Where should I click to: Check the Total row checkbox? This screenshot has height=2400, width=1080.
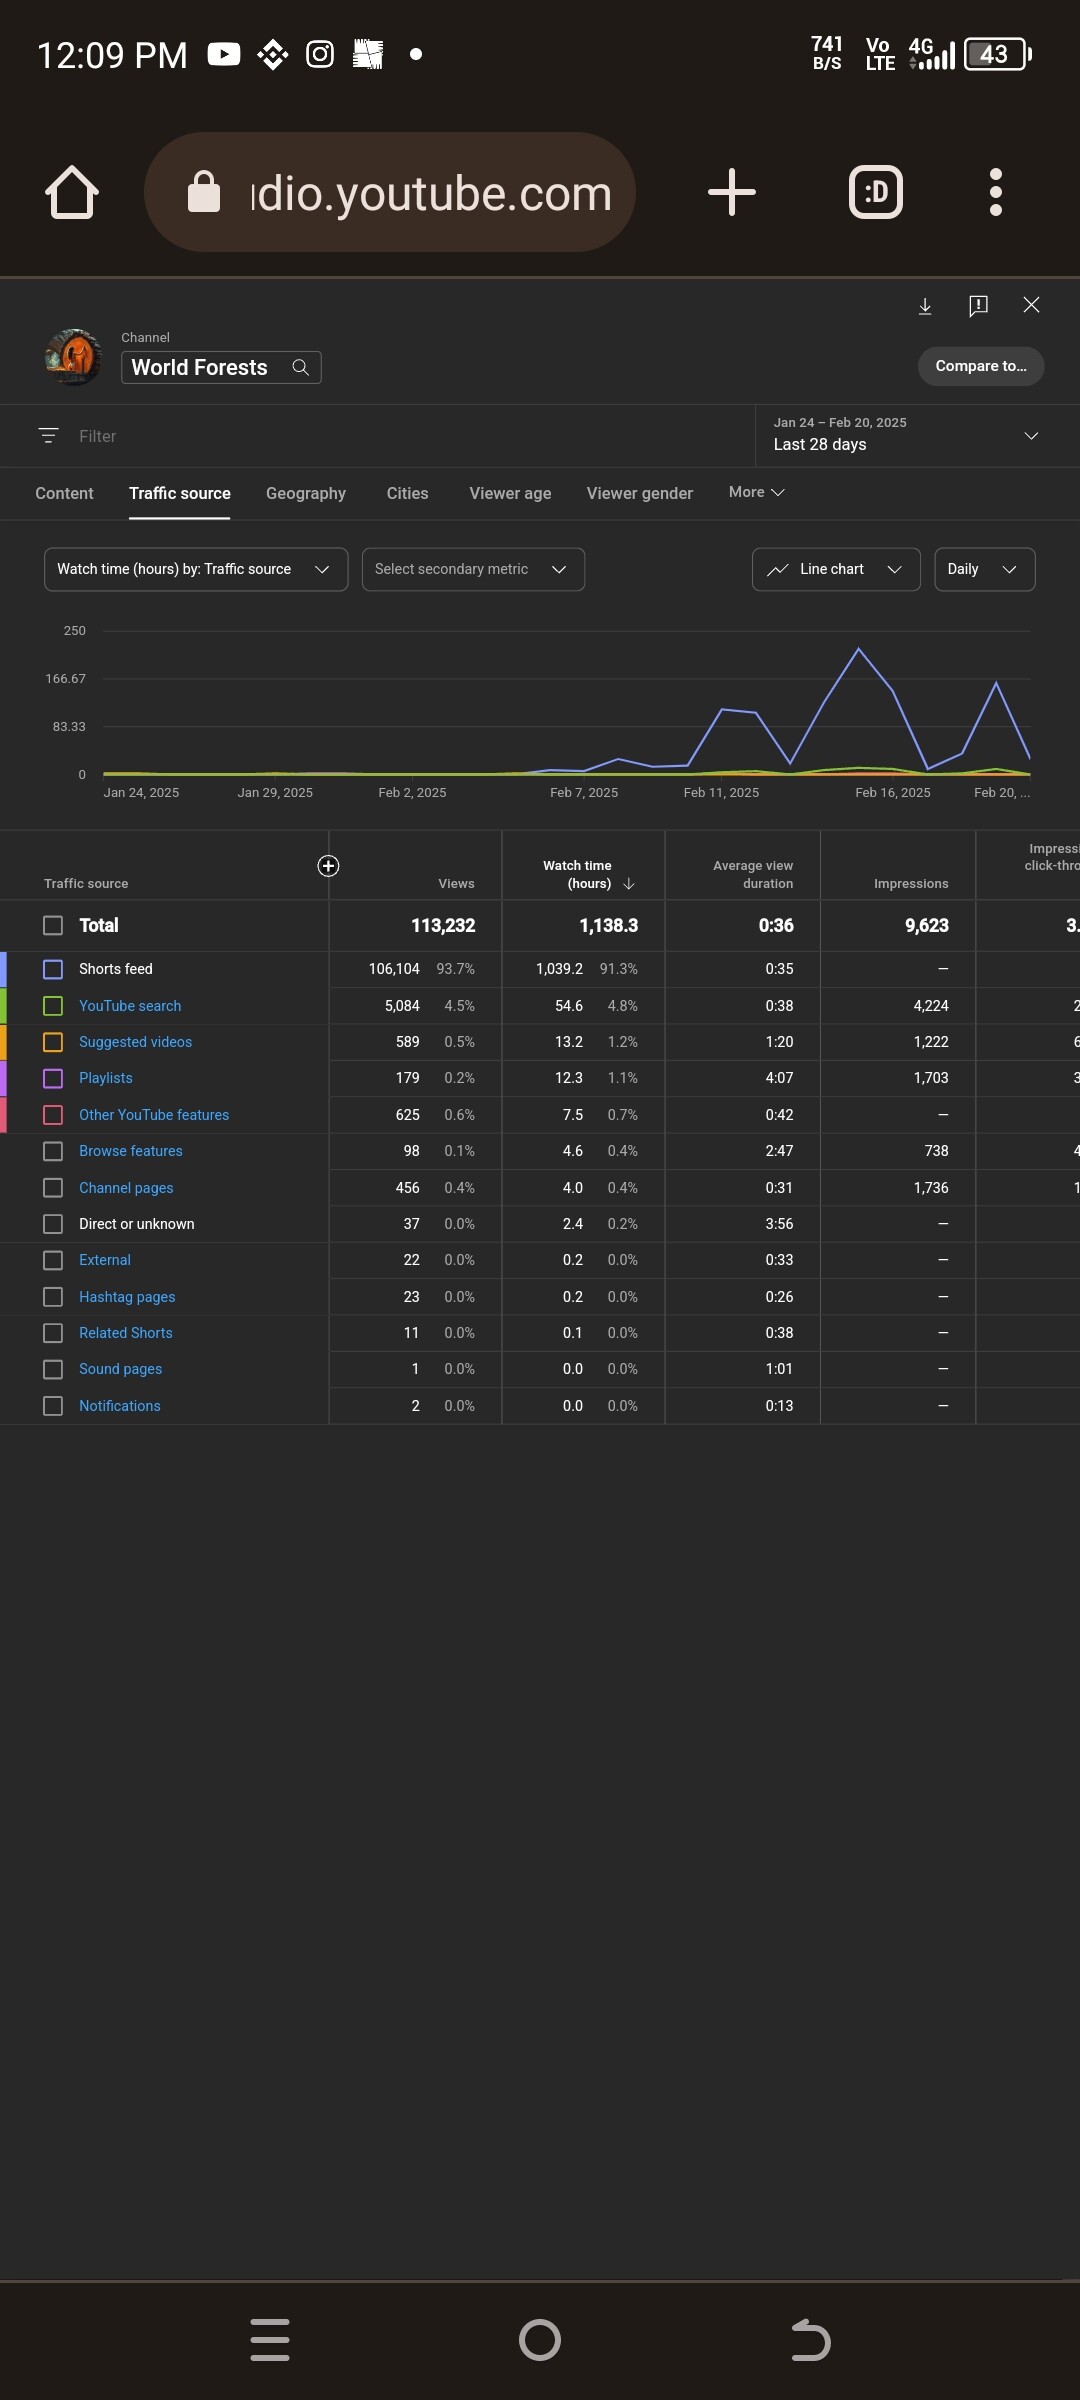tap(53, 926)
